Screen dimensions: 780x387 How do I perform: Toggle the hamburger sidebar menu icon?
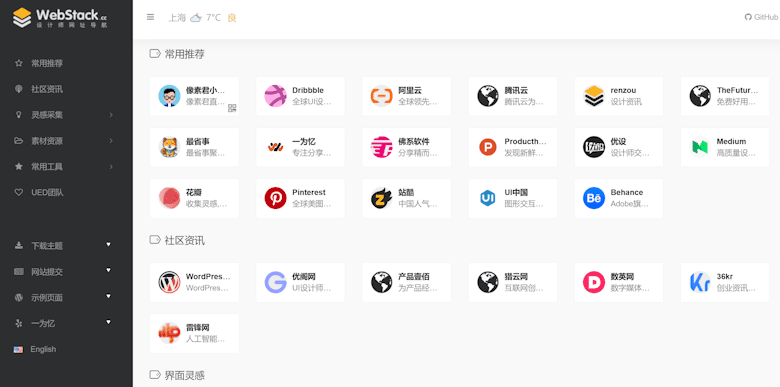[150, 17]
